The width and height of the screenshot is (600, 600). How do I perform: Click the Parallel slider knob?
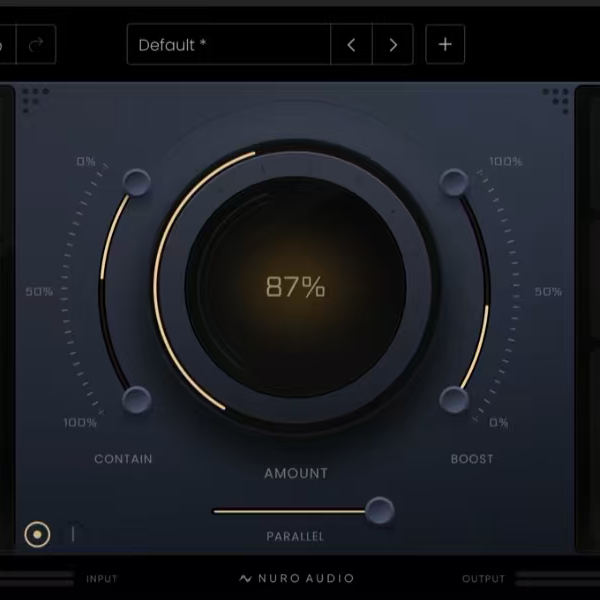(380, 510)
